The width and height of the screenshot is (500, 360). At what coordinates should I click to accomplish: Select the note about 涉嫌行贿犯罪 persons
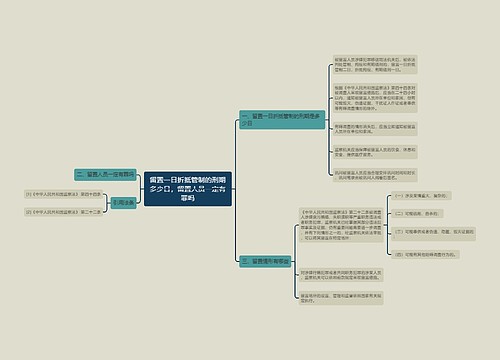pyautogui.click(x=341, y=275)
